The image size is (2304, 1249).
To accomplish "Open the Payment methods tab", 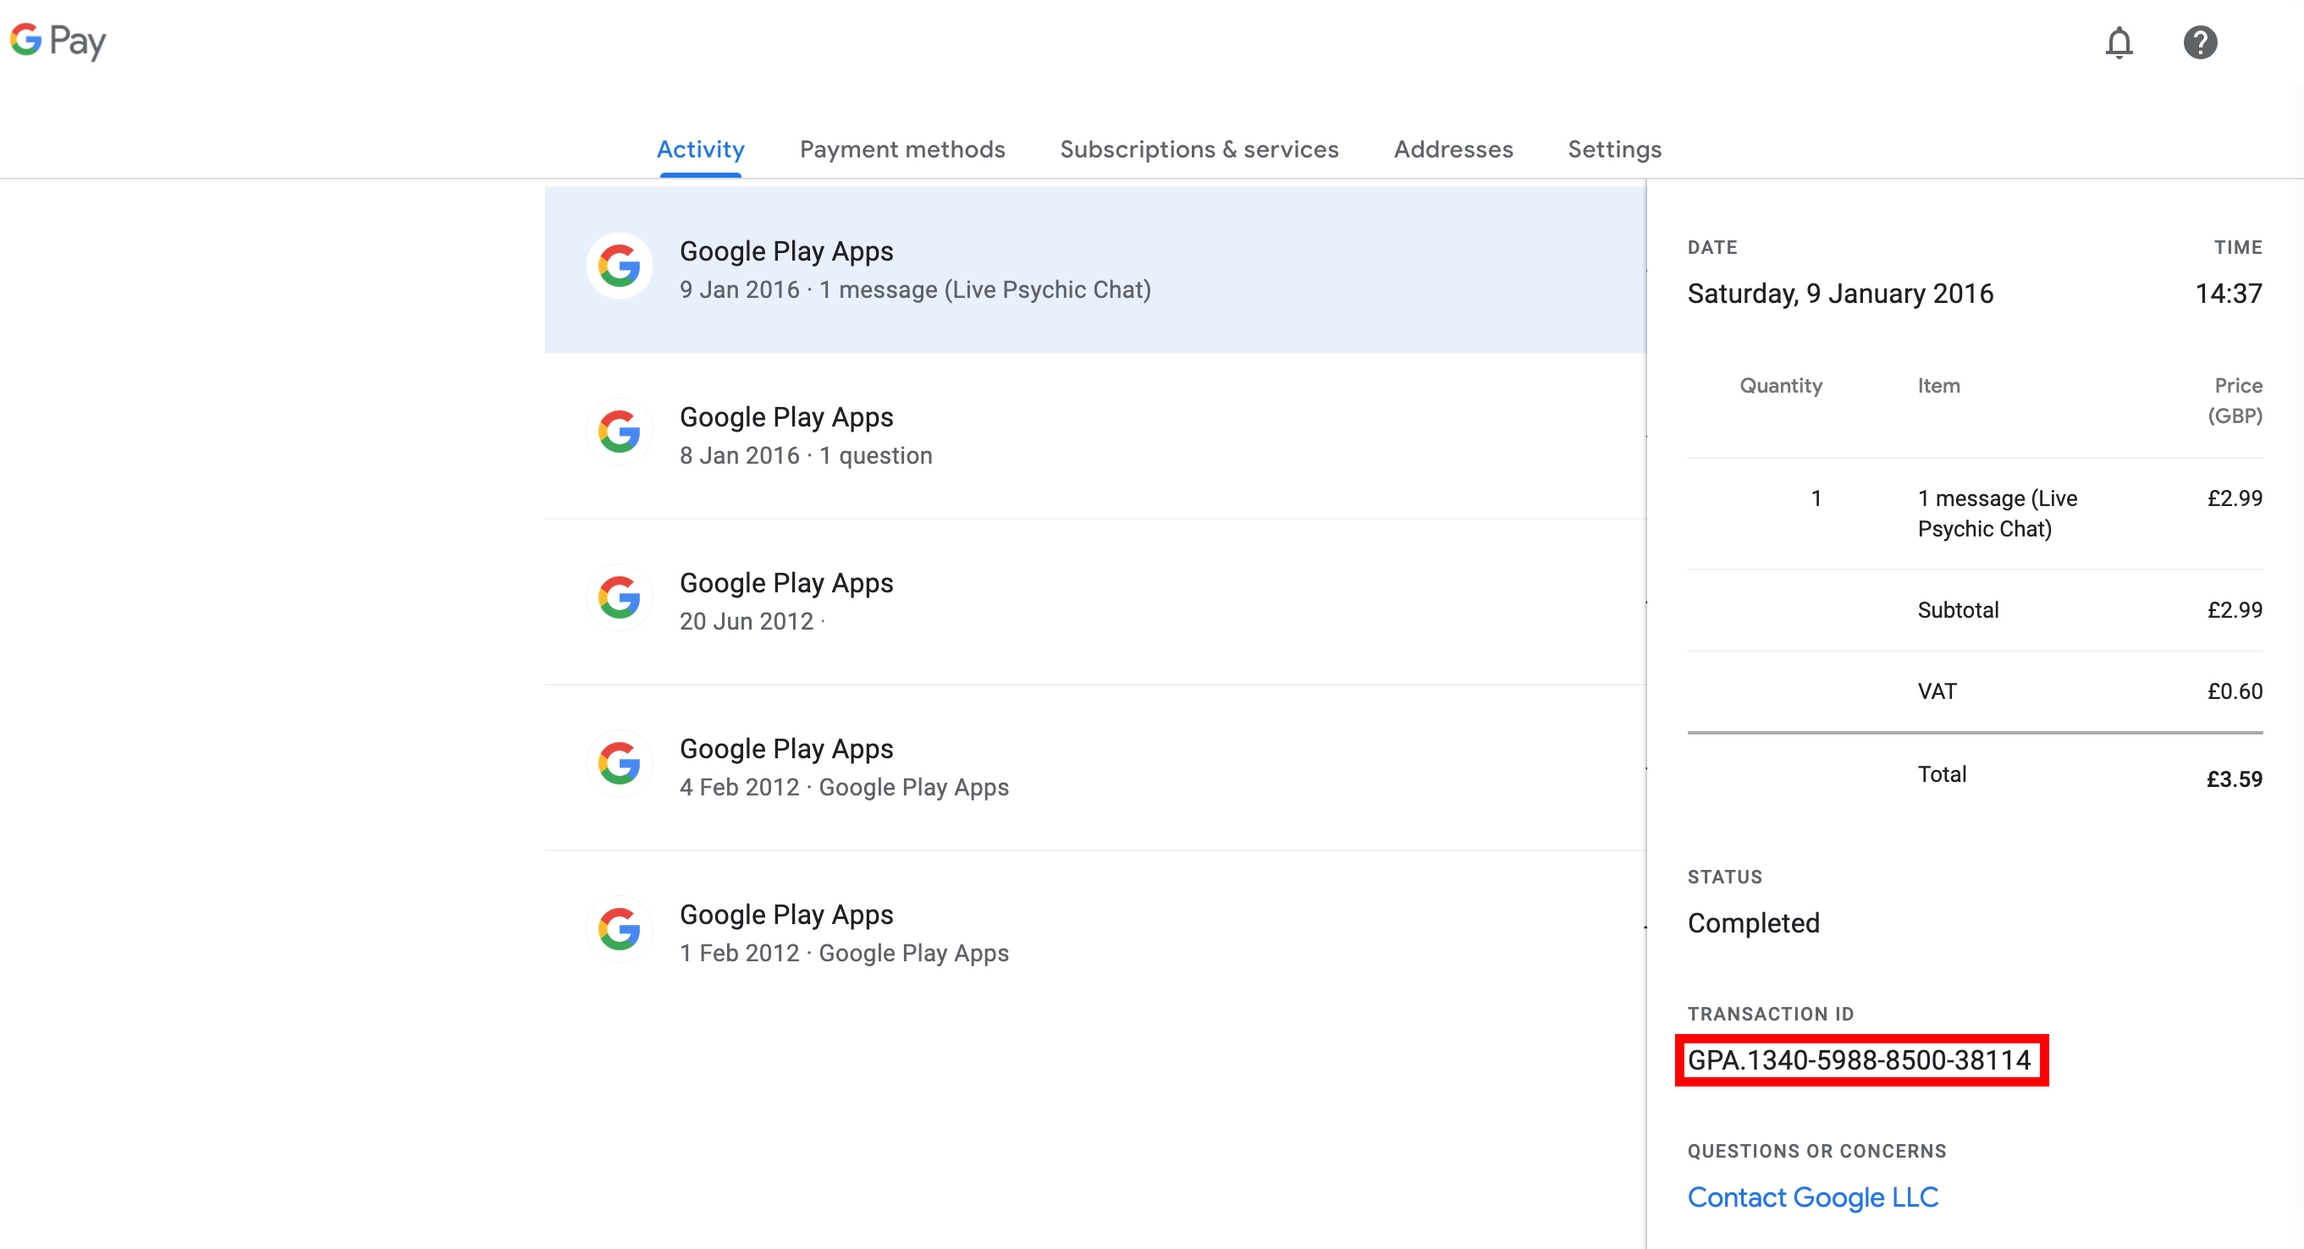I will 902,150.
